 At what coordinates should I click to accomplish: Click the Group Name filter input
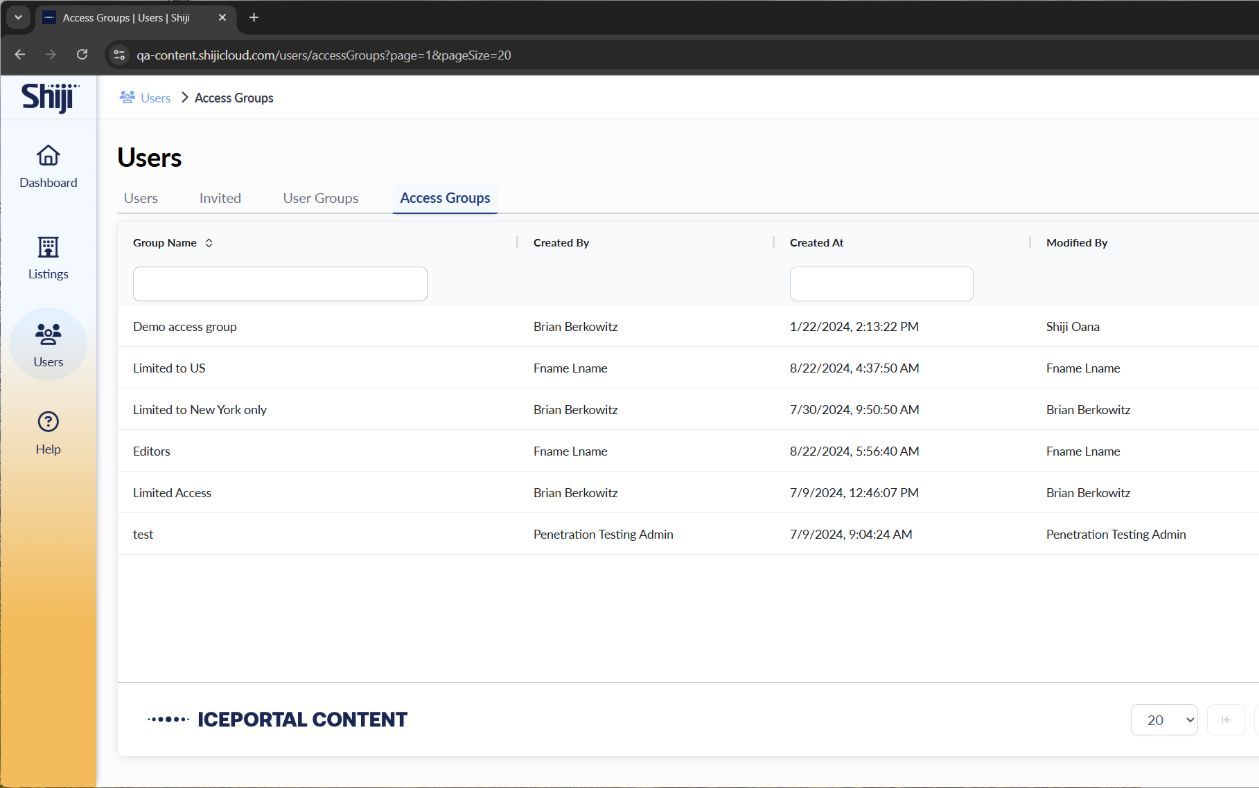pos(280,284)
